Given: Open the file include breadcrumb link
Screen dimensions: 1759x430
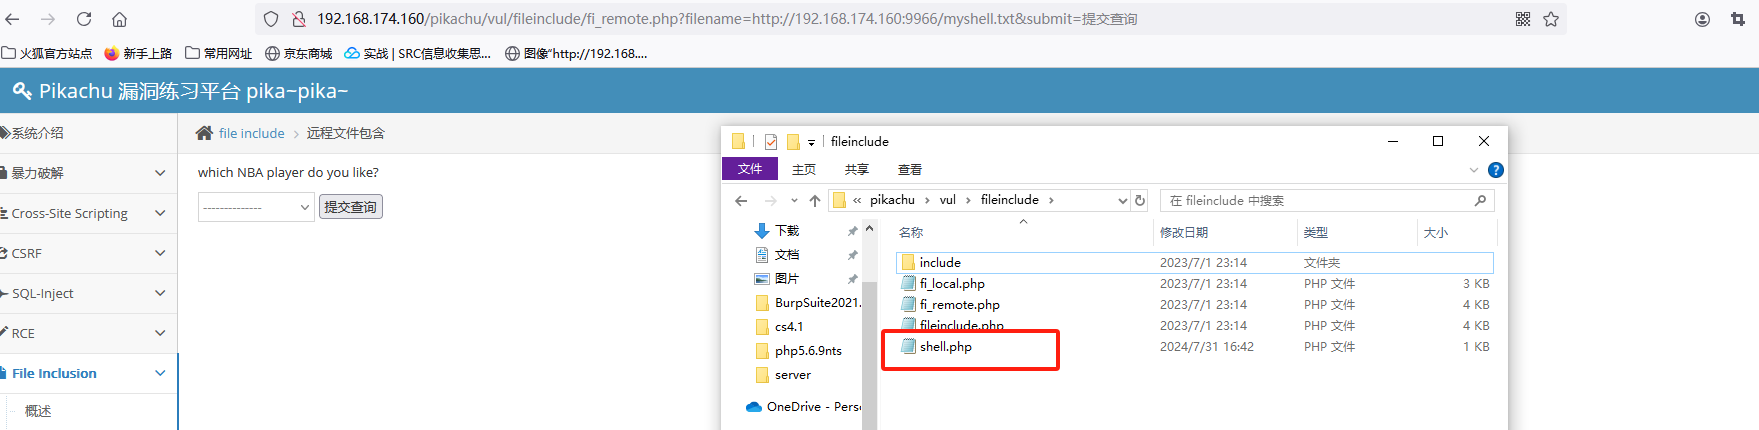Looking at the screenshot, I should coord(252,133).
